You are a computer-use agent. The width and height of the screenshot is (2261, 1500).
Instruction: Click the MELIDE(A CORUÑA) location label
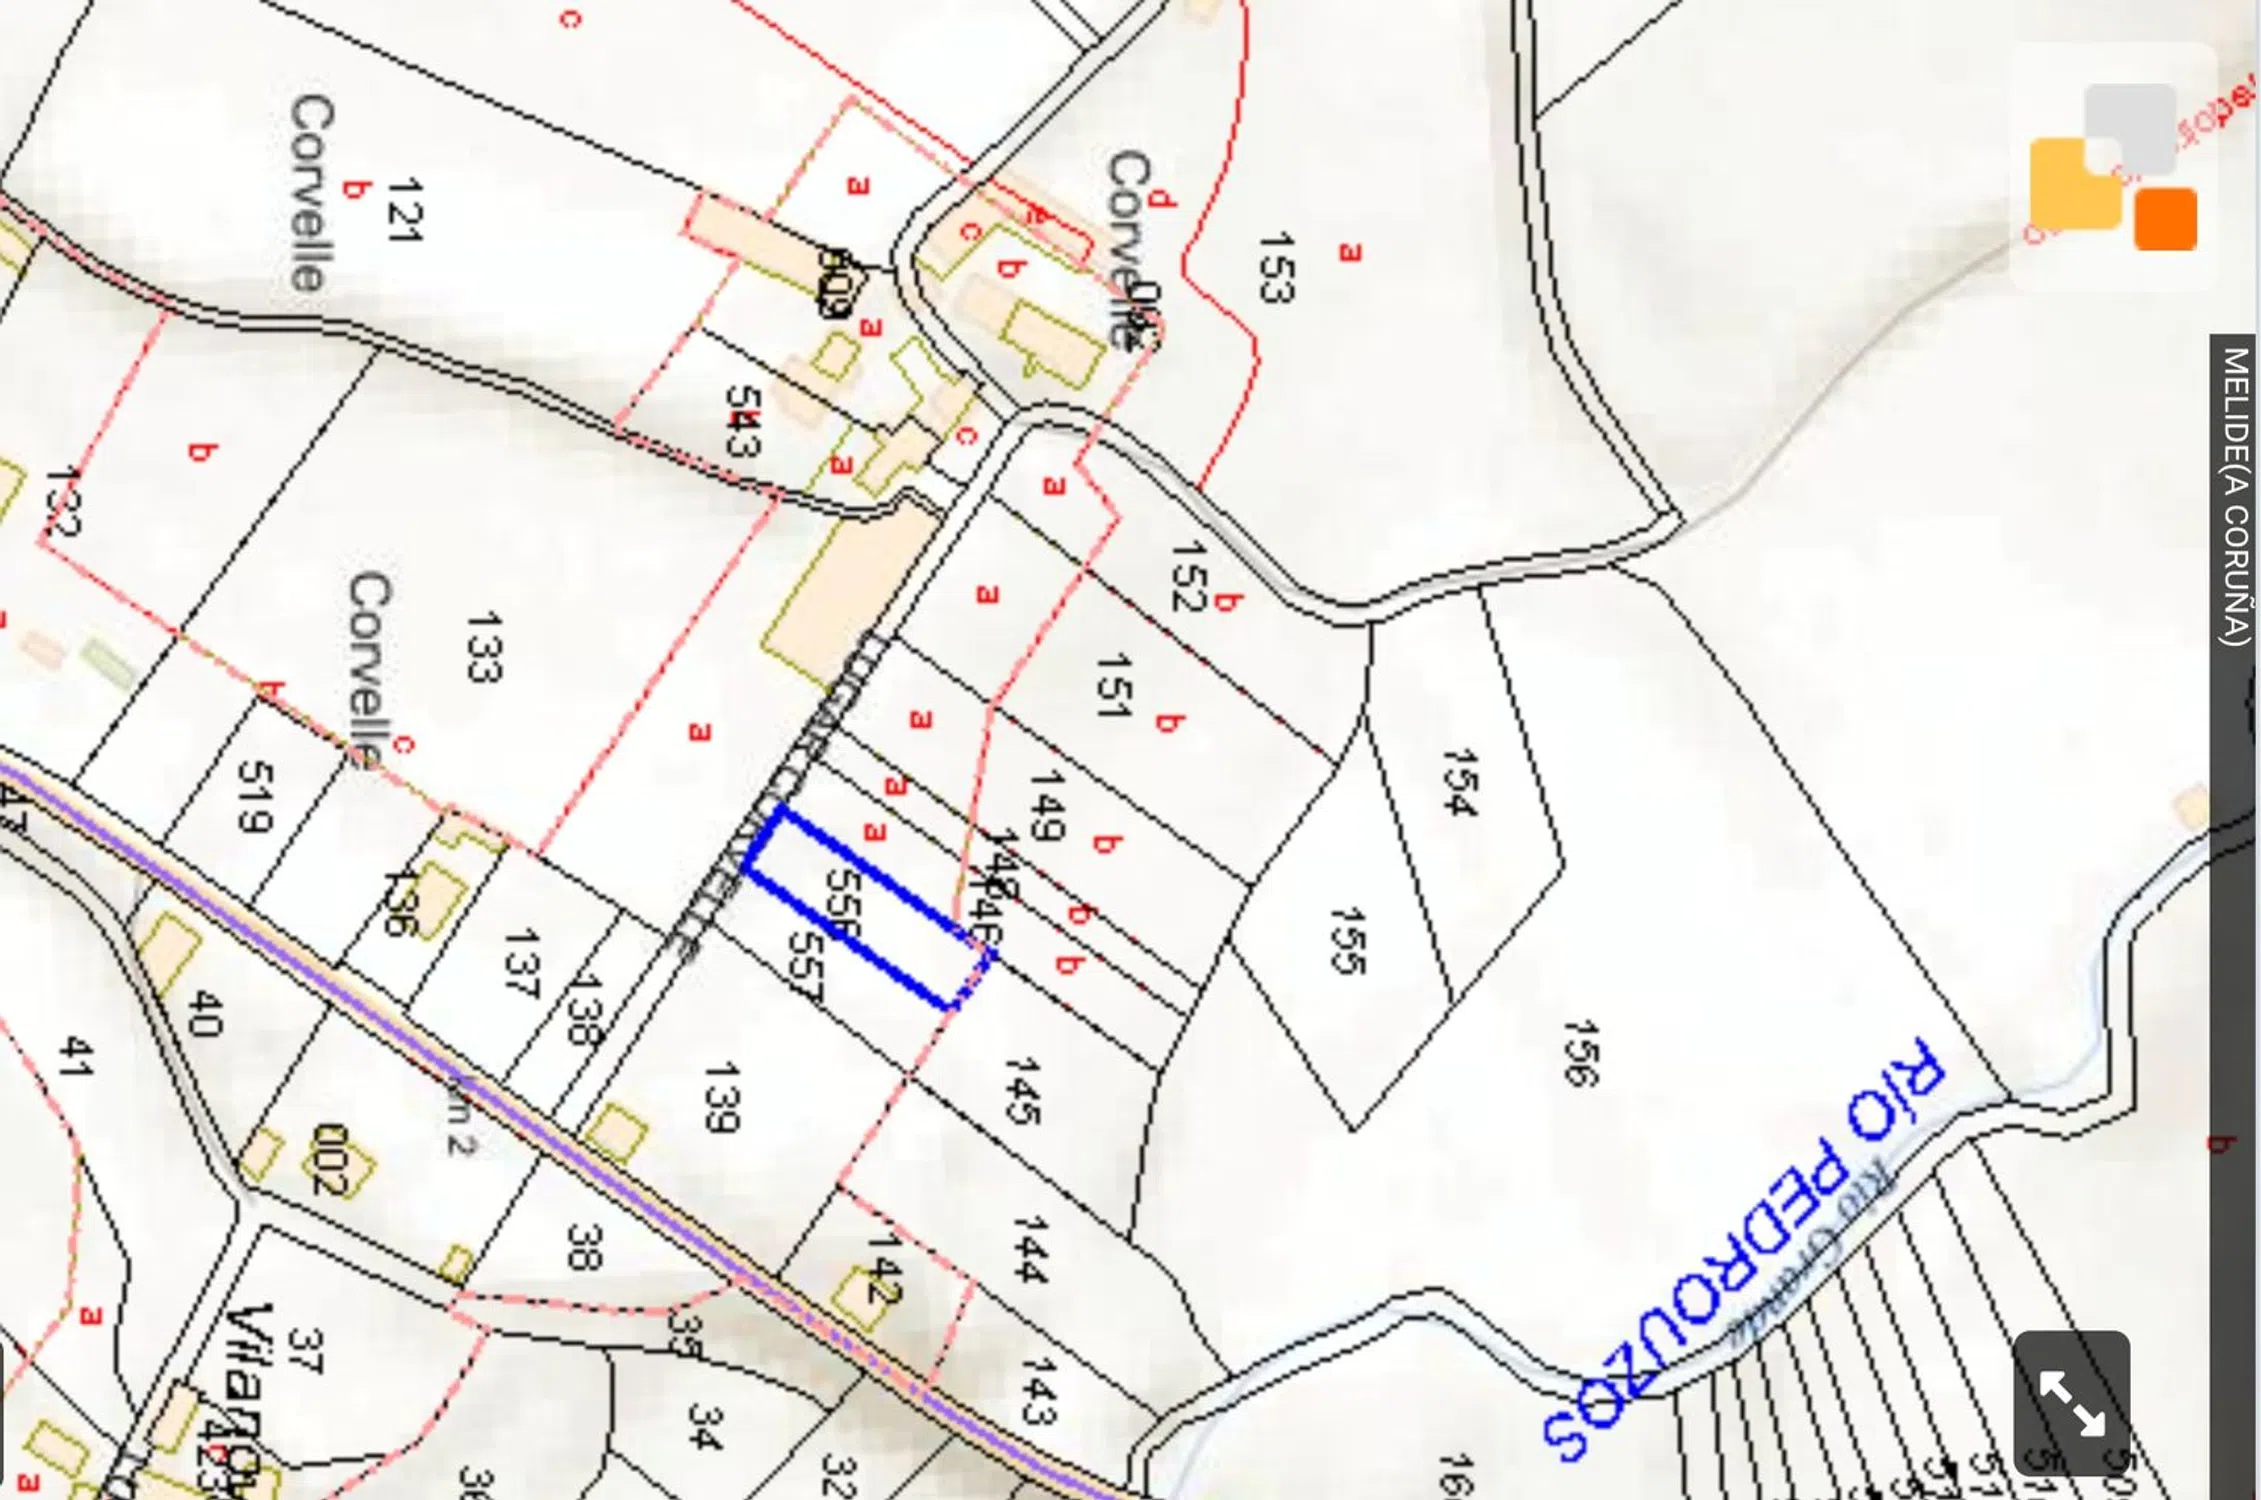2236,496
